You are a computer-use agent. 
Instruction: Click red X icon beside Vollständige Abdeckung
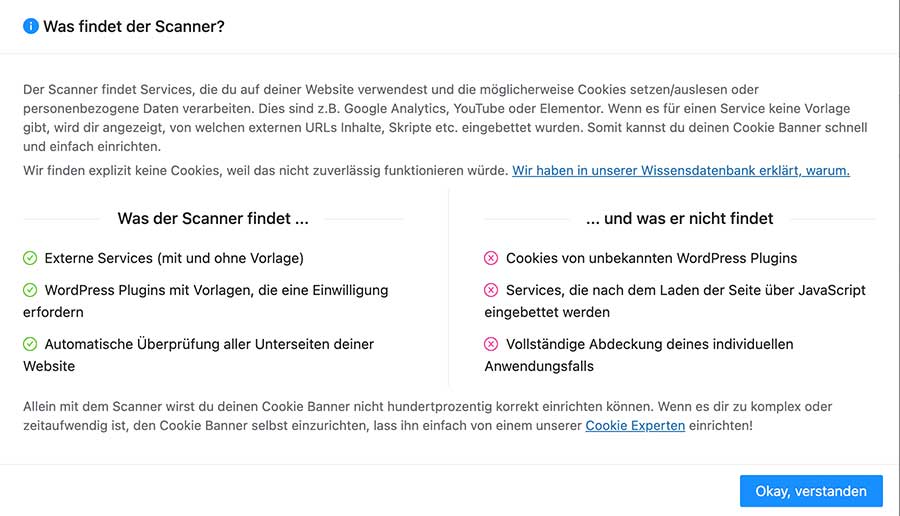(491, 344)
